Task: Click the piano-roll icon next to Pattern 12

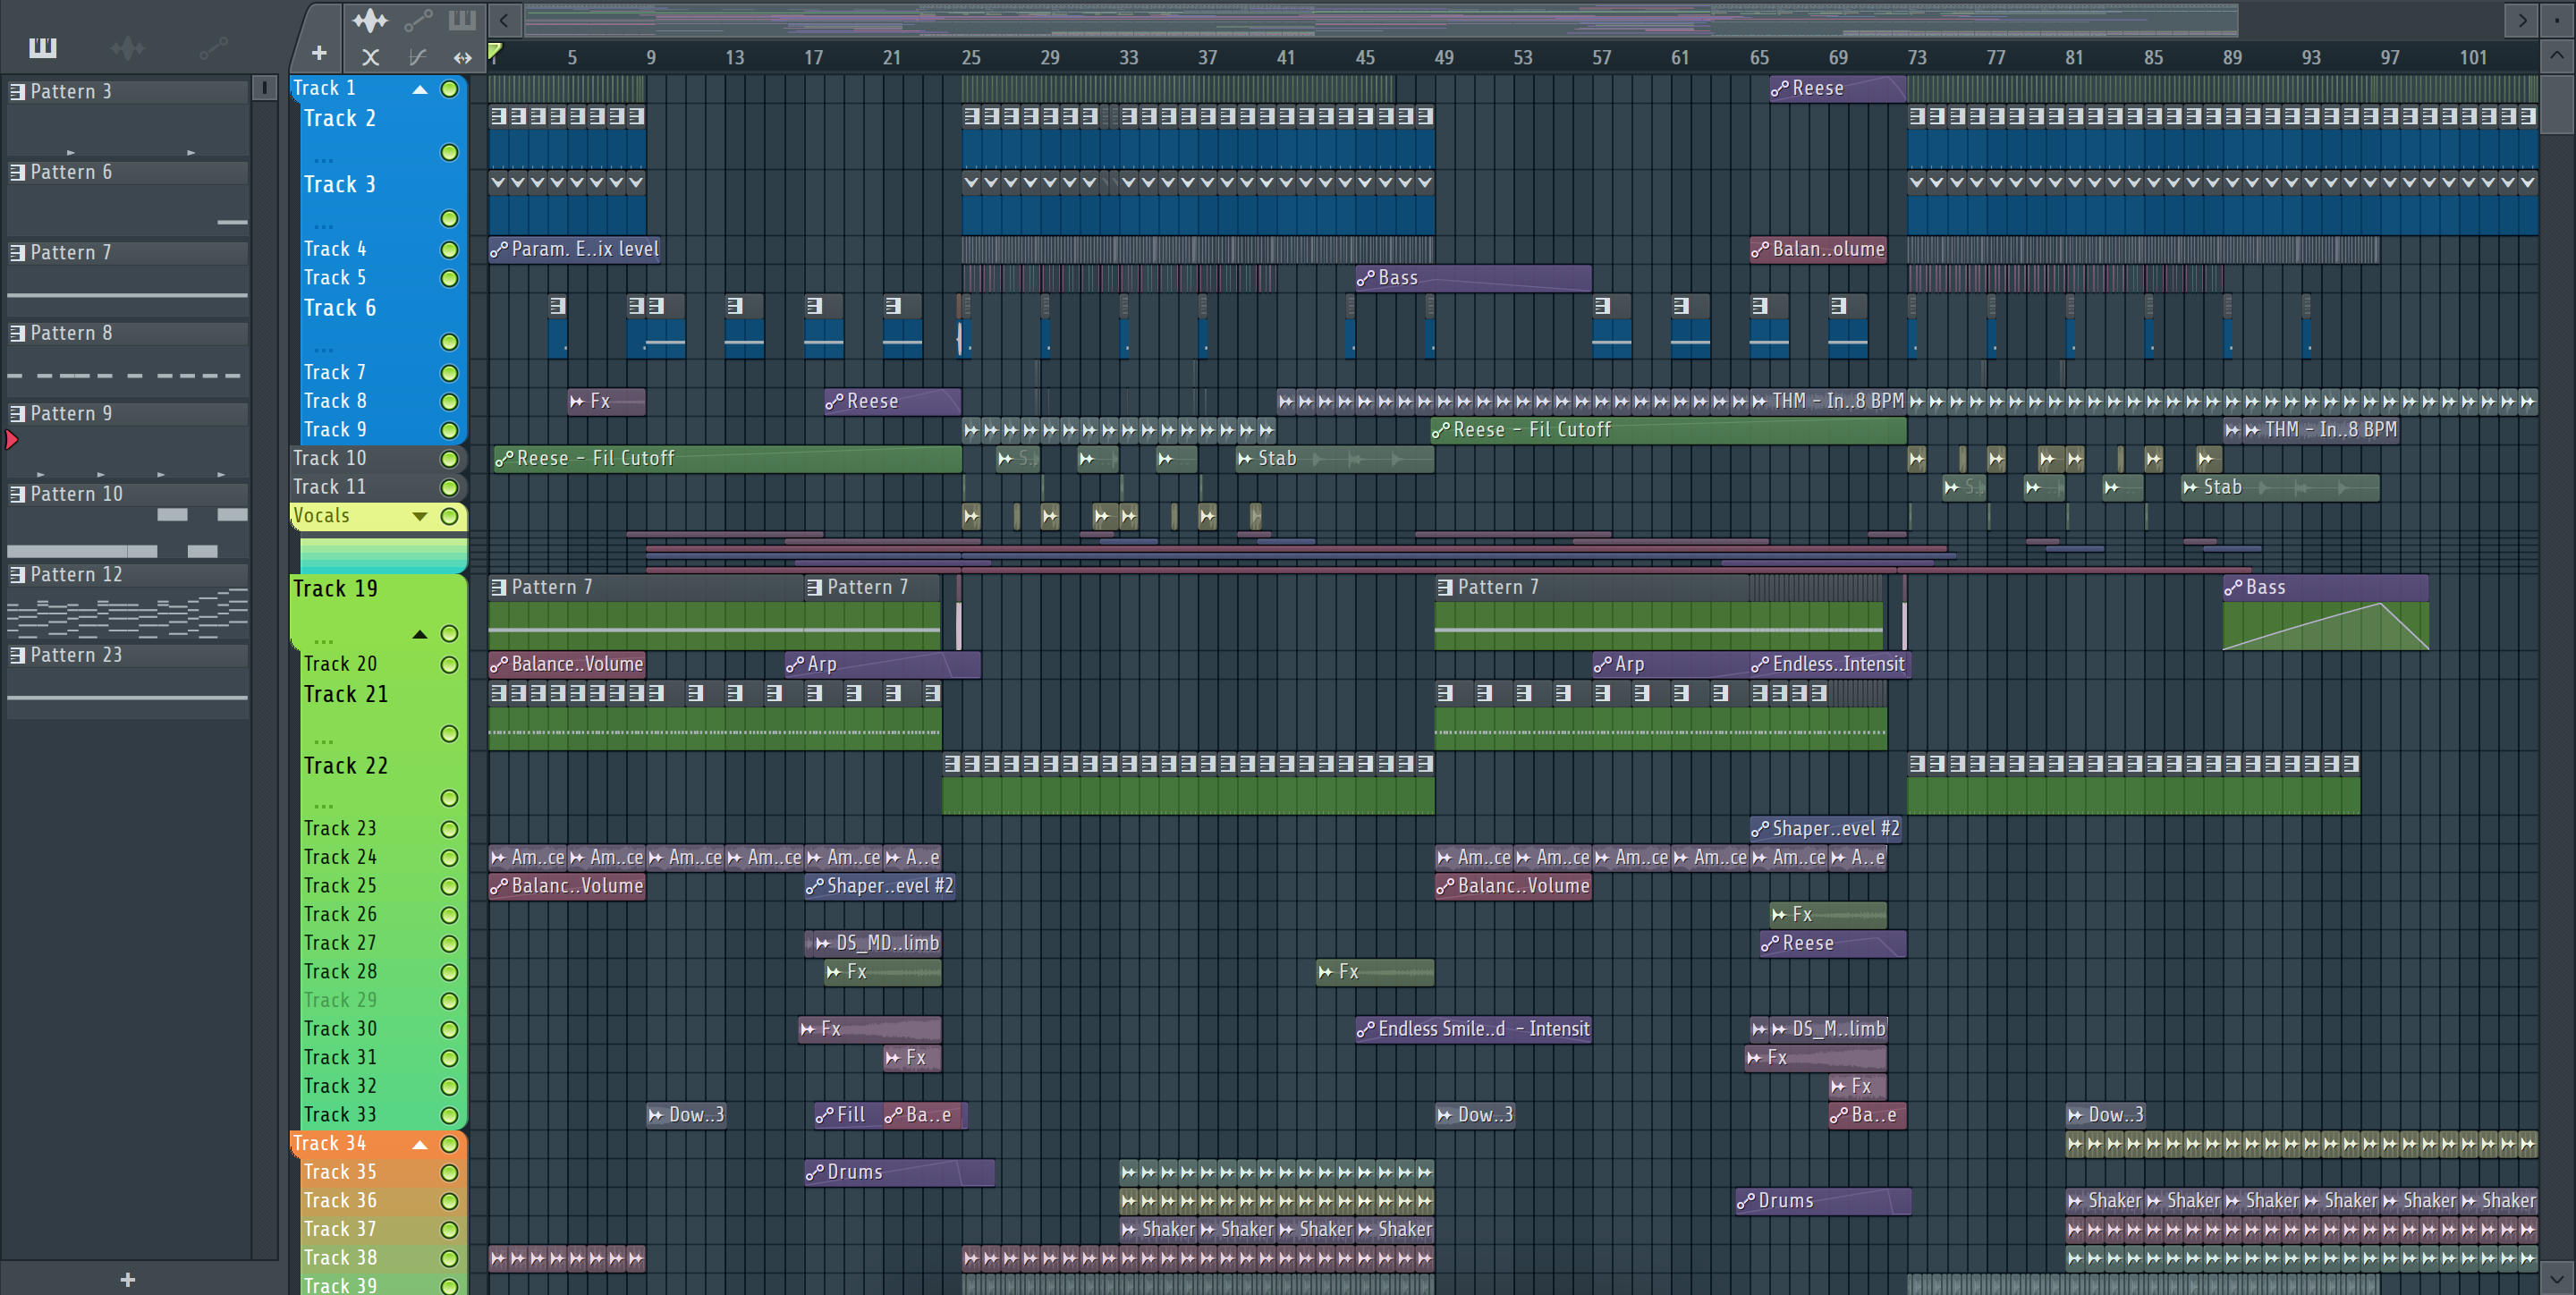Action: pos(17,575)
